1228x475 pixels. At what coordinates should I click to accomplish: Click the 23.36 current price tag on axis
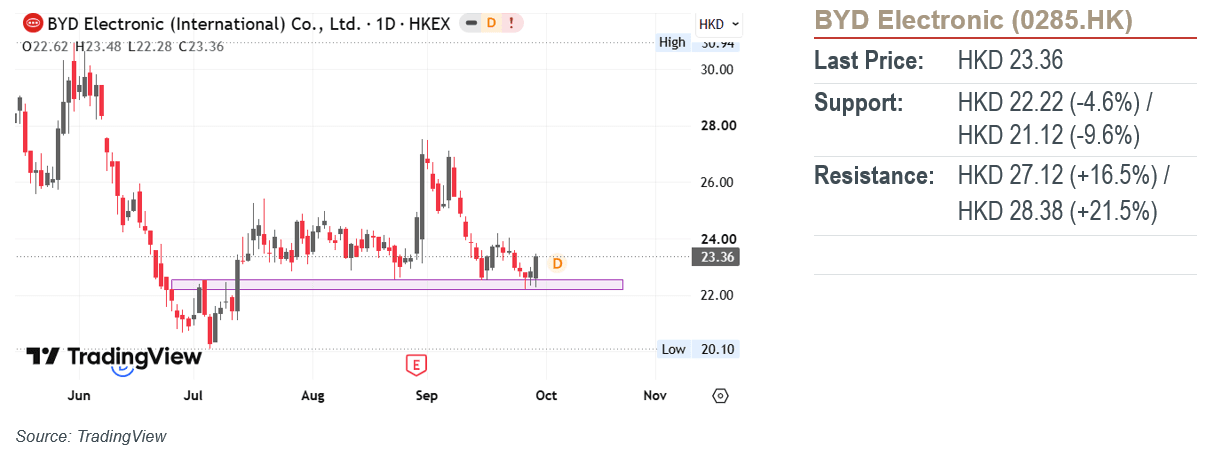coord(716,257)
